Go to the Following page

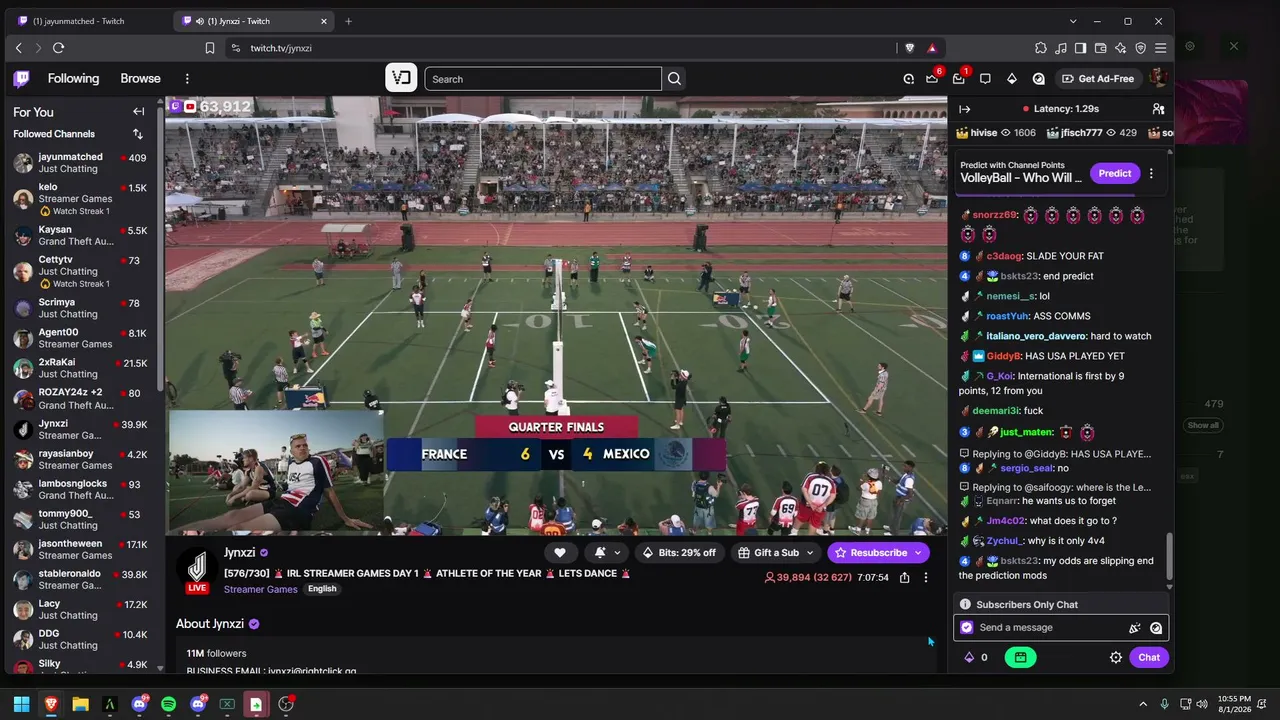pos(73,79)
